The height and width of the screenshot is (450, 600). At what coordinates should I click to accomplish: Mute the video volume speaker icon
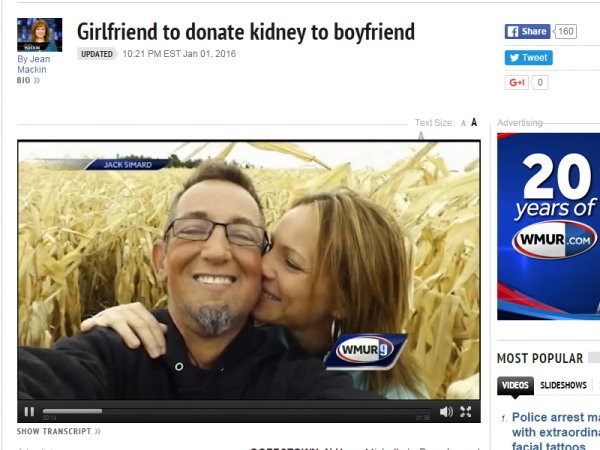click(446, 412)
